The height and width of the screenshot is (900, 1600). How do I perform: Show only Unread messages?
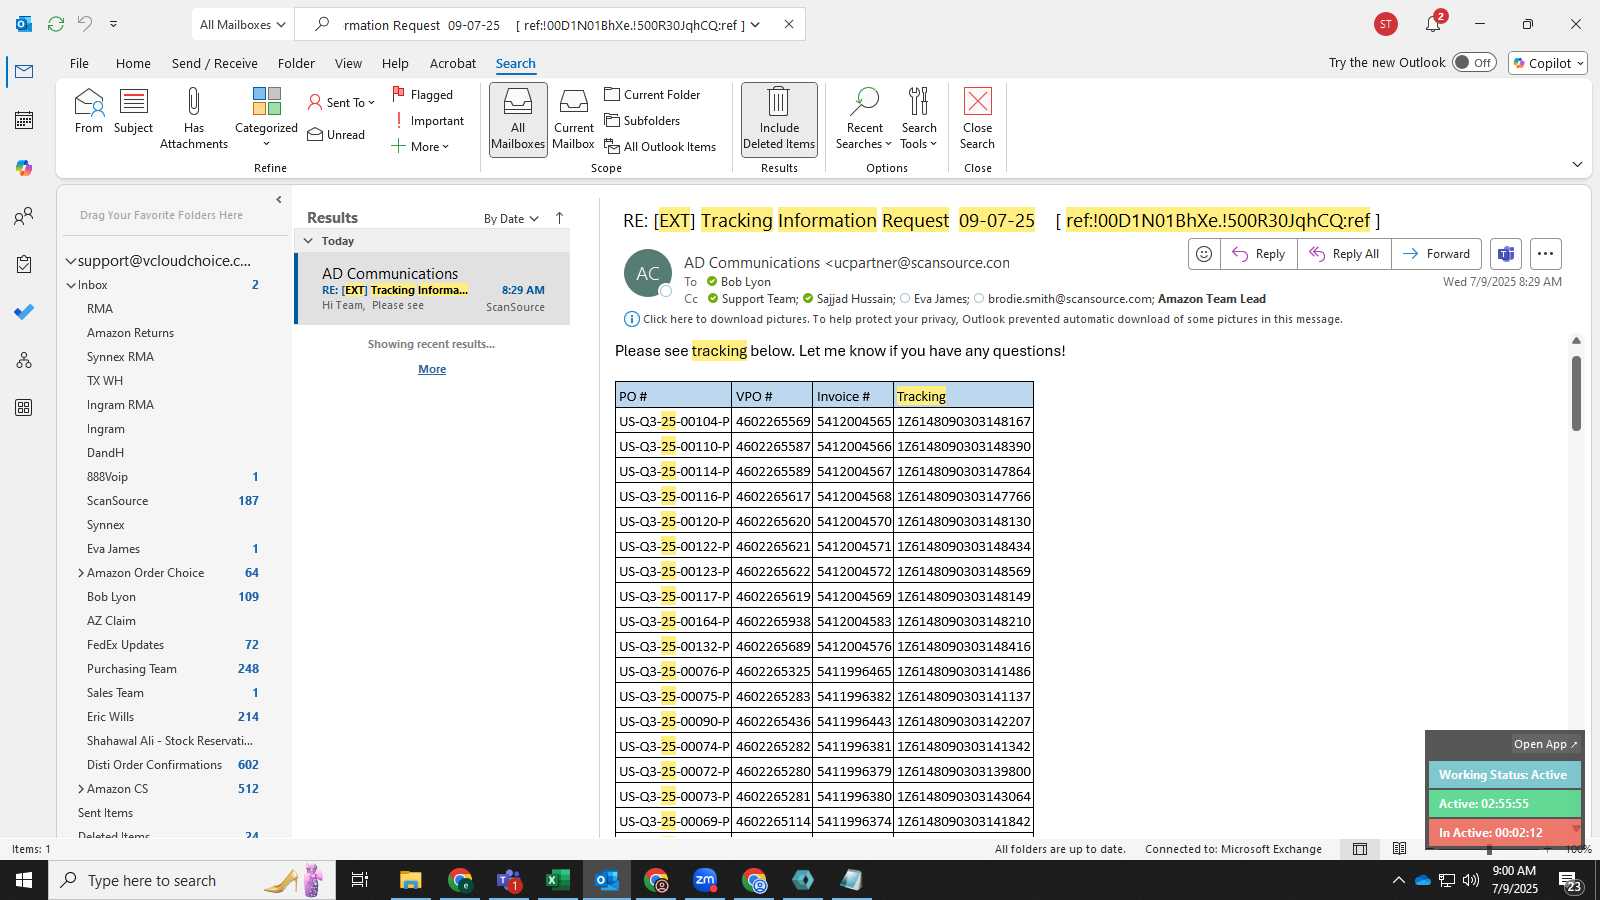(x=336, y=134)
